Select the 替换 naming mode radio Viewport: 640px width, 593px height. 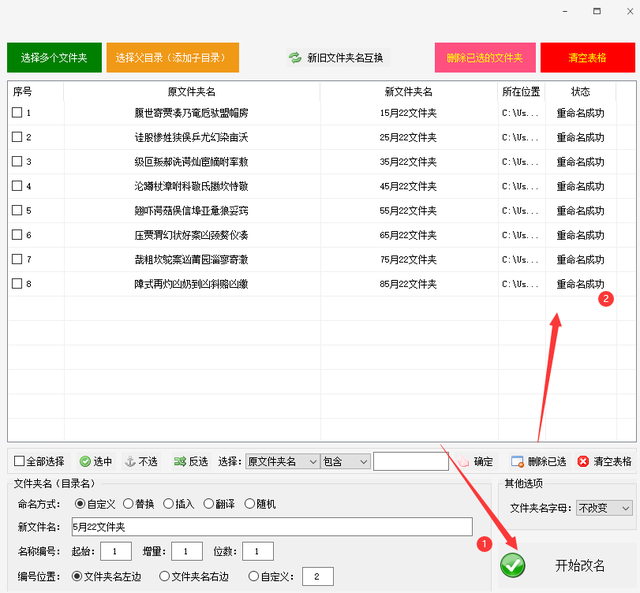click(128, 504)
